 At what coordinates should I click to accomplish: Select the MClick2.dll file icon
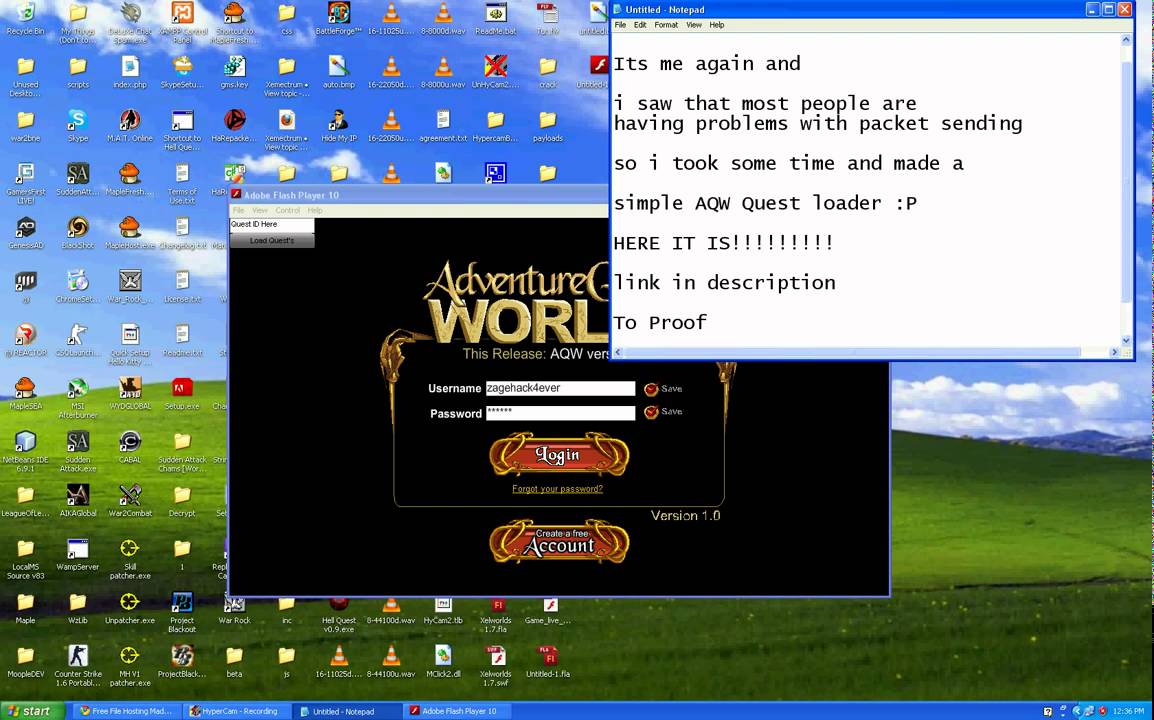pyautogui.click(x=443, y=655)
